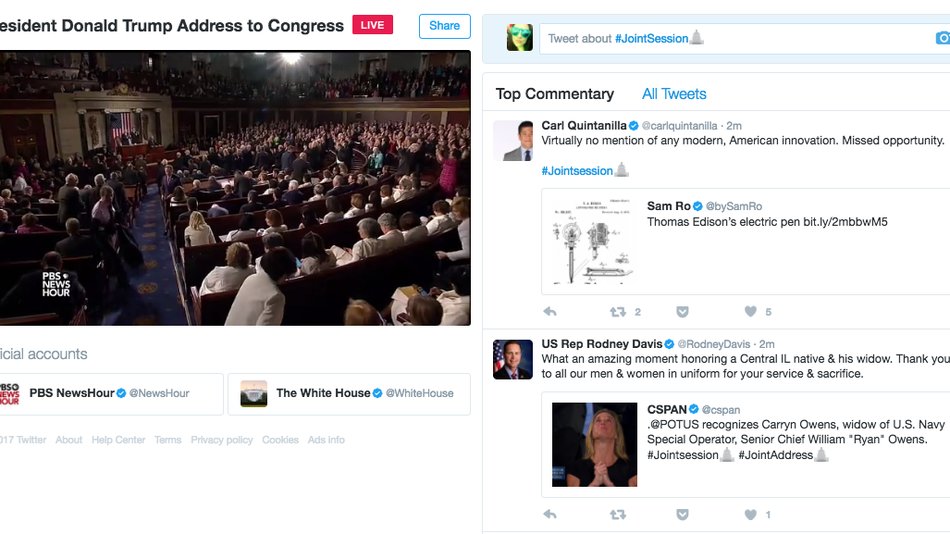Click the PBS NewsHour live video
The width and height of the screenshot is (950, 534).
click(x=235, y=188)
